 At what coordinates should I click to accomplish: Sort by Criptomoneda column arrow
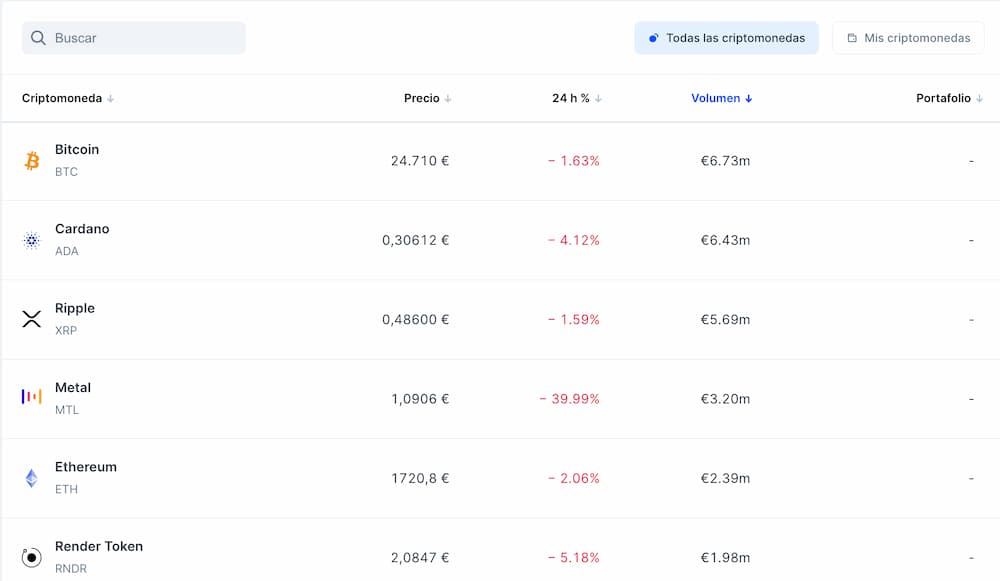tap(110, 98)
